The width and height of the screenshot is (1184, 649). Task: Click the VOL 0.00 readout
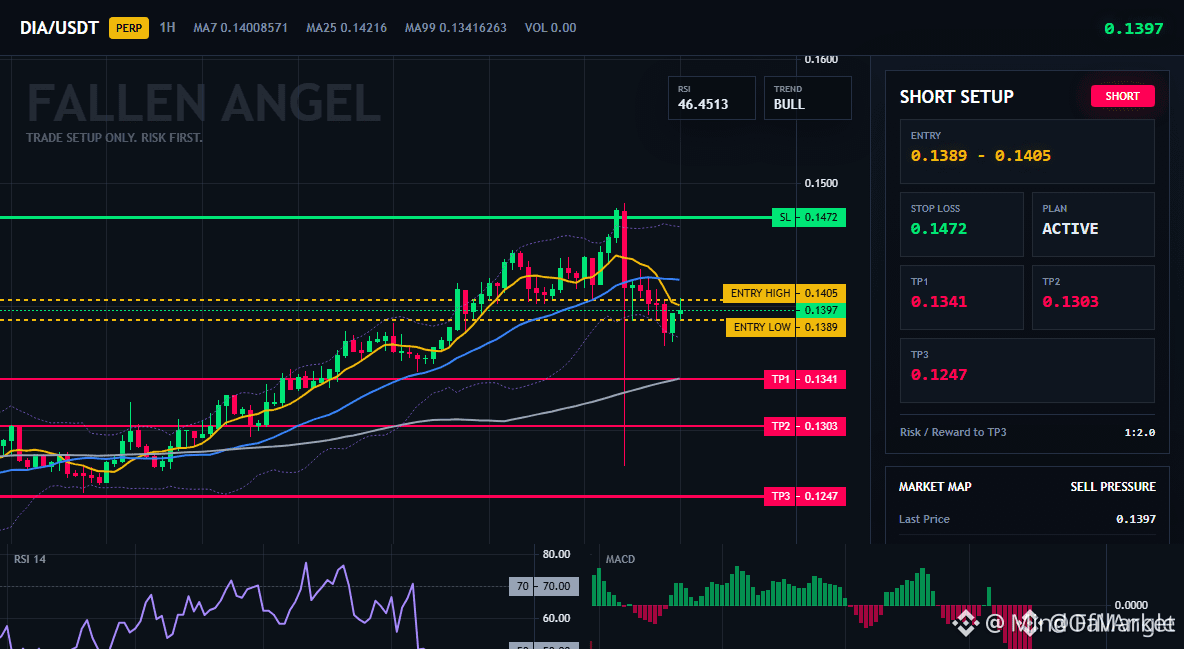550,28
